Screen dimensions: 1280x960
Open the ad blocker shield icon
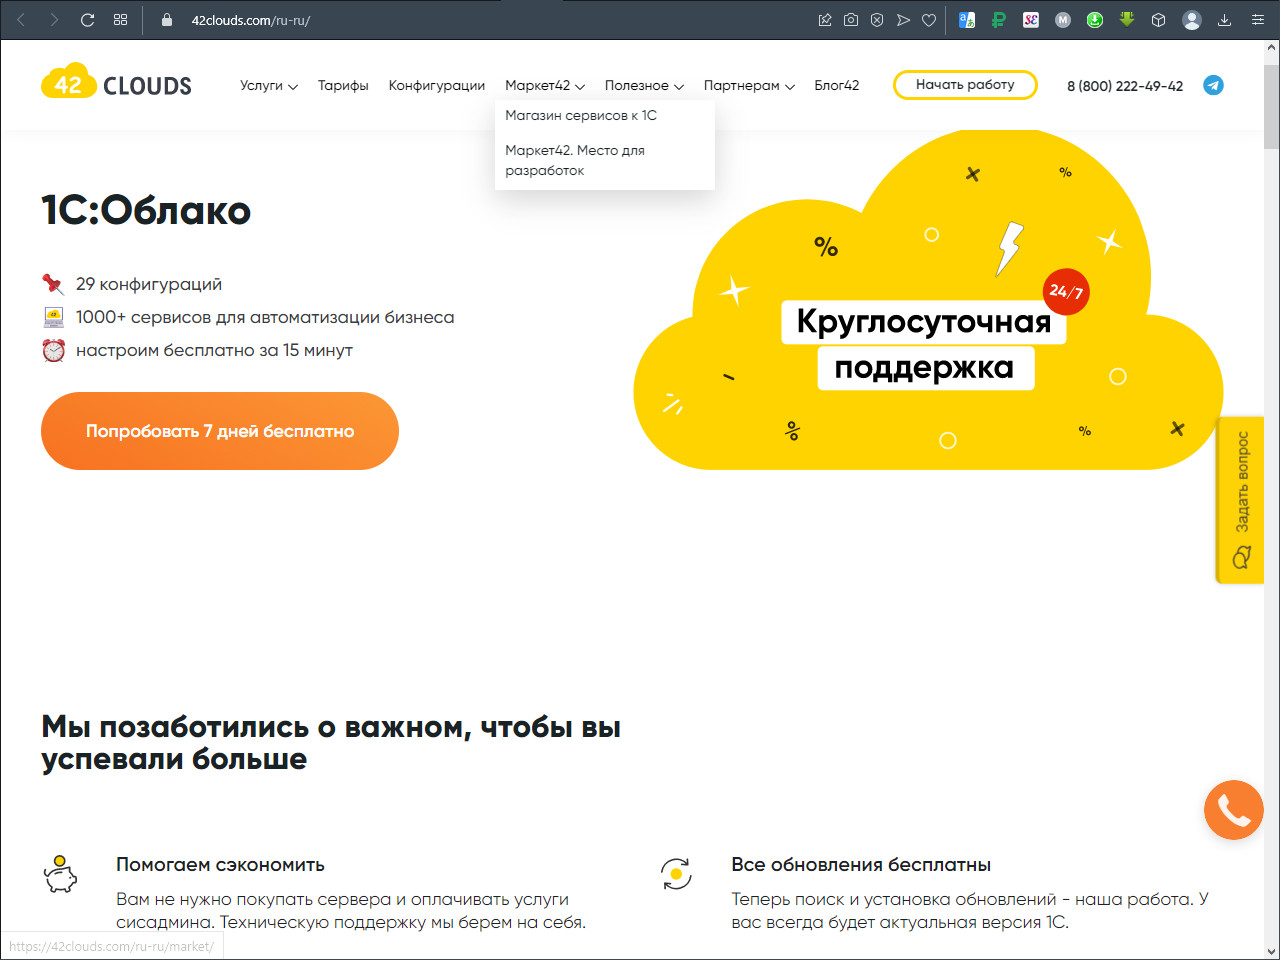click(877, 20)
